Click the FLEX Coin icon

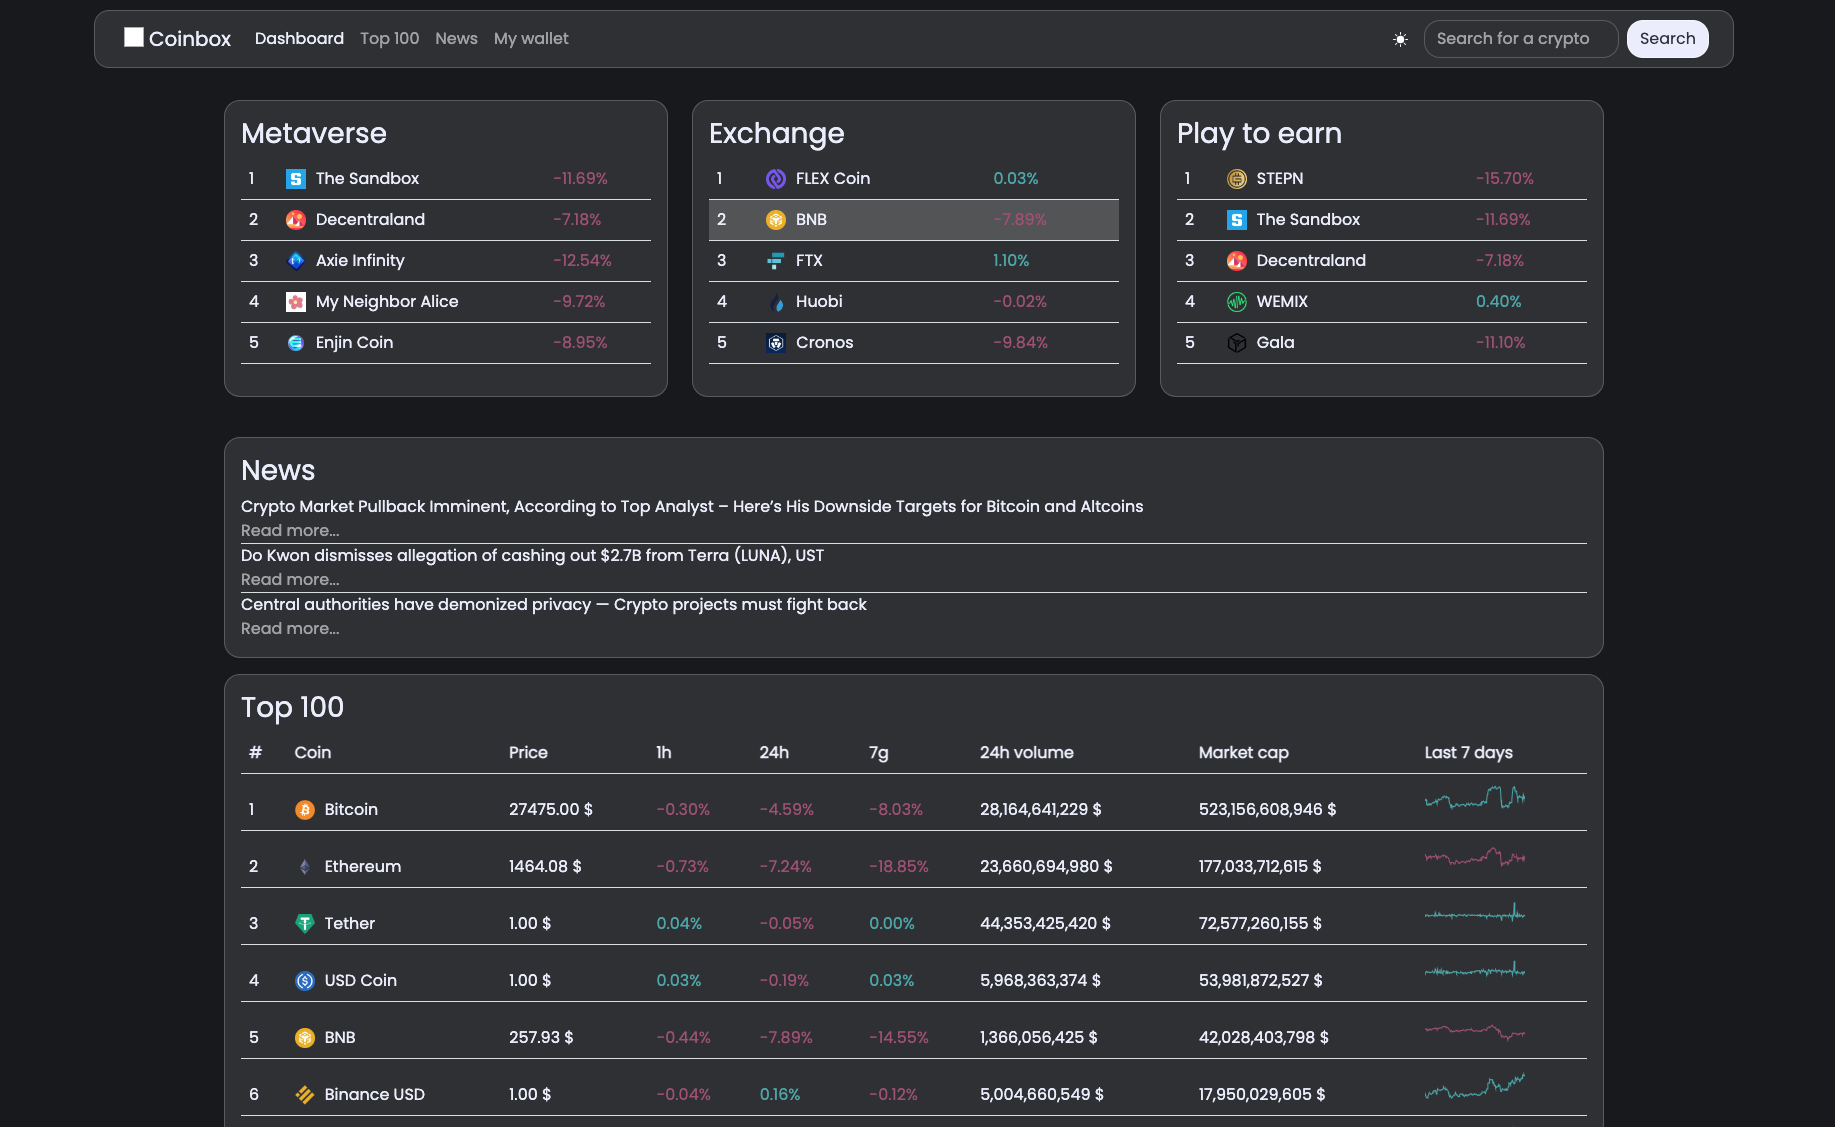pyautogui.click(x=776, y=179)
